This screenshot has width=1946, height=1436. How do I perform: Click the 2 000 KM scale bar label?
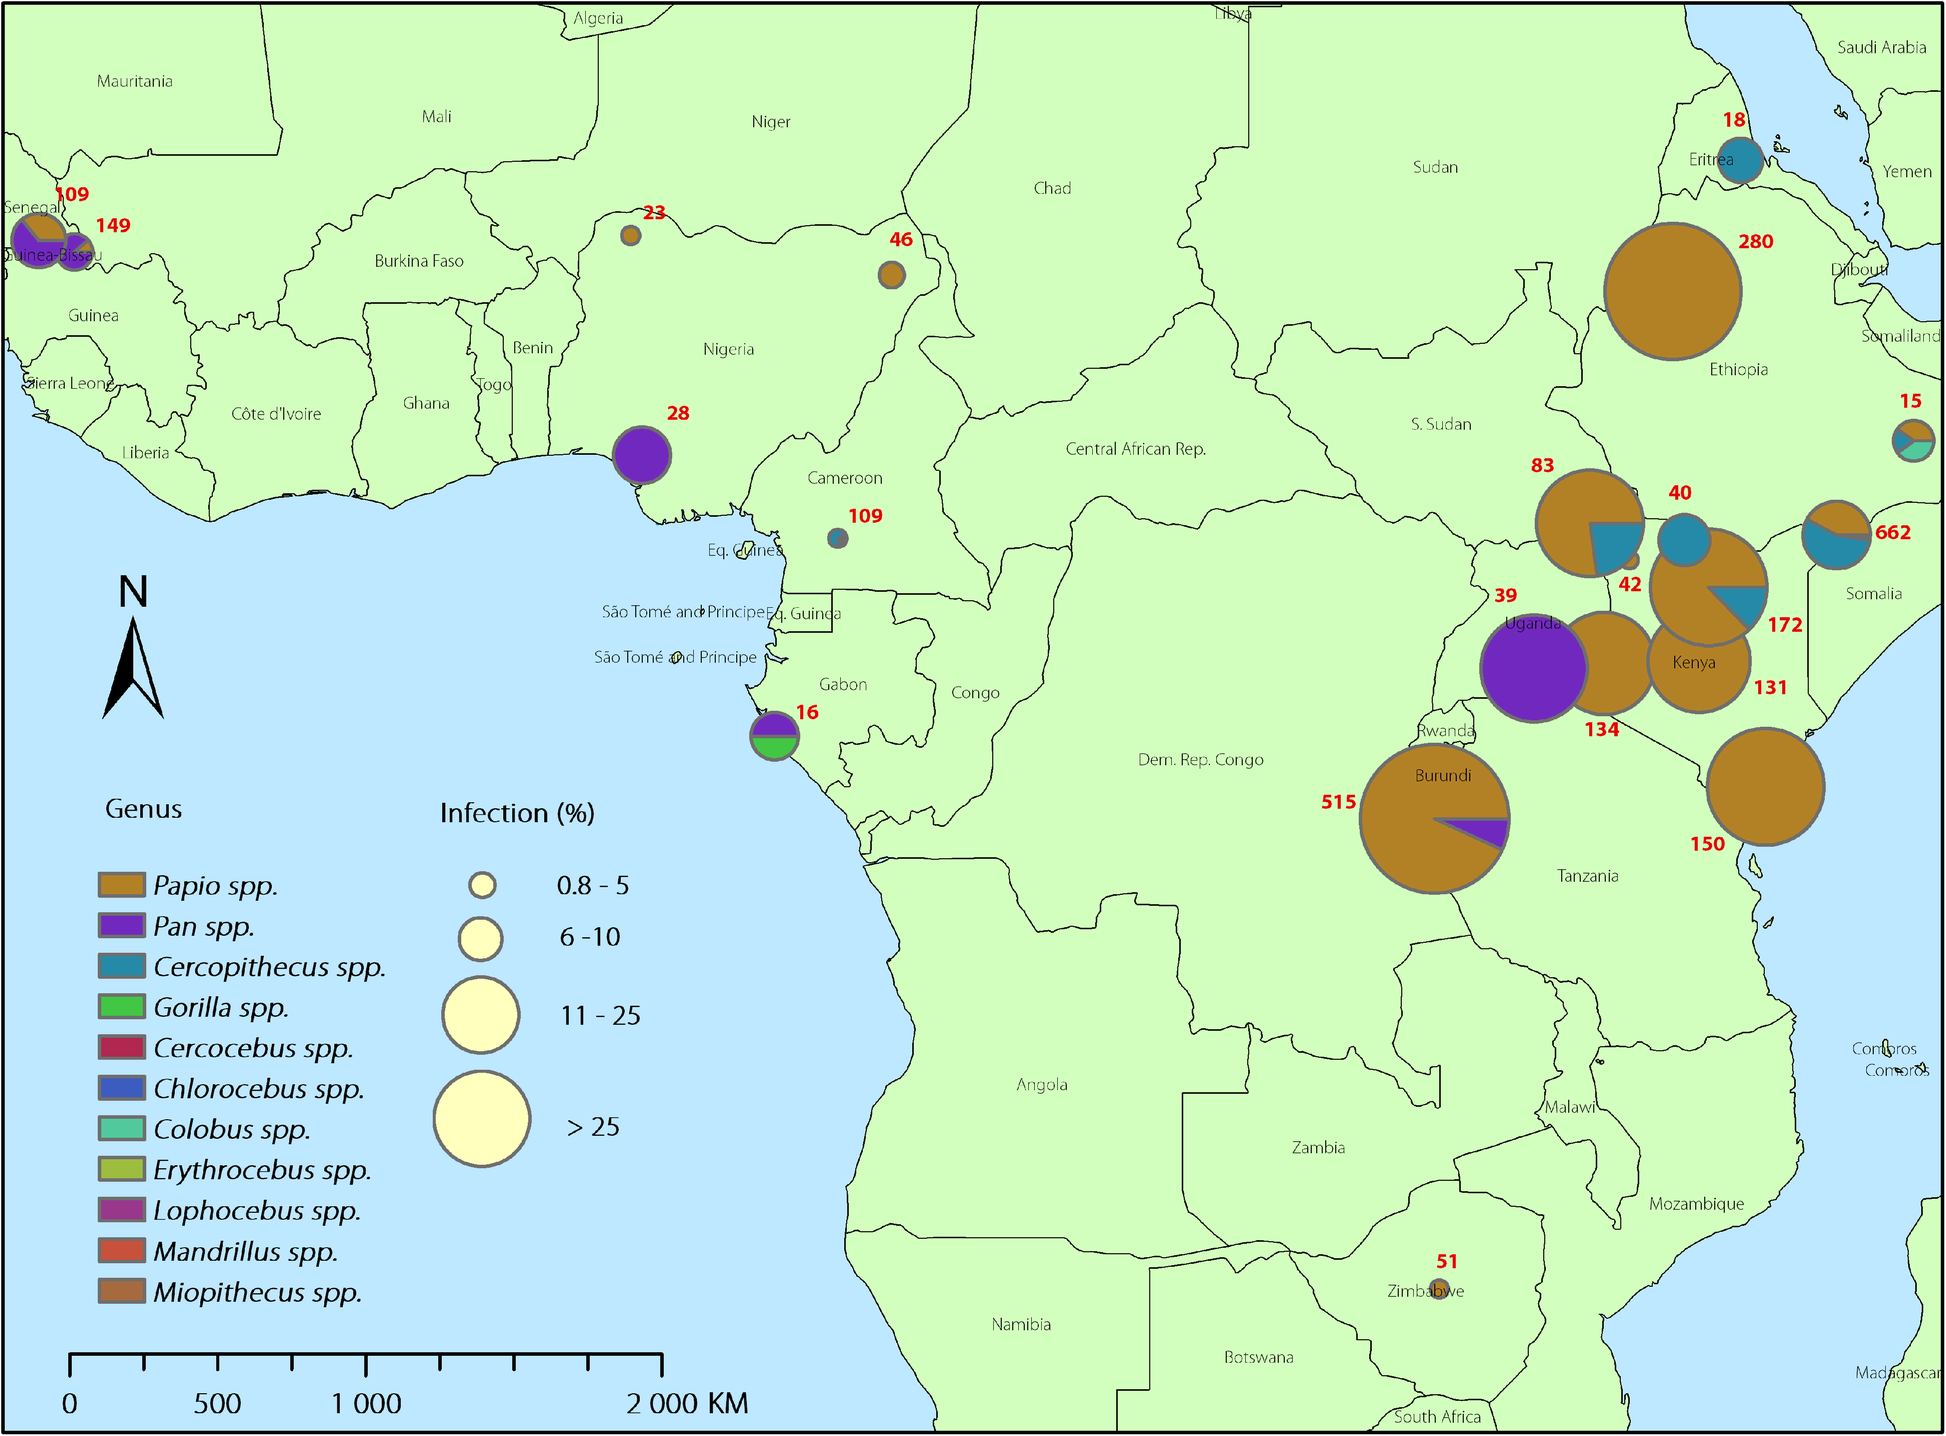pos(687,1404)
